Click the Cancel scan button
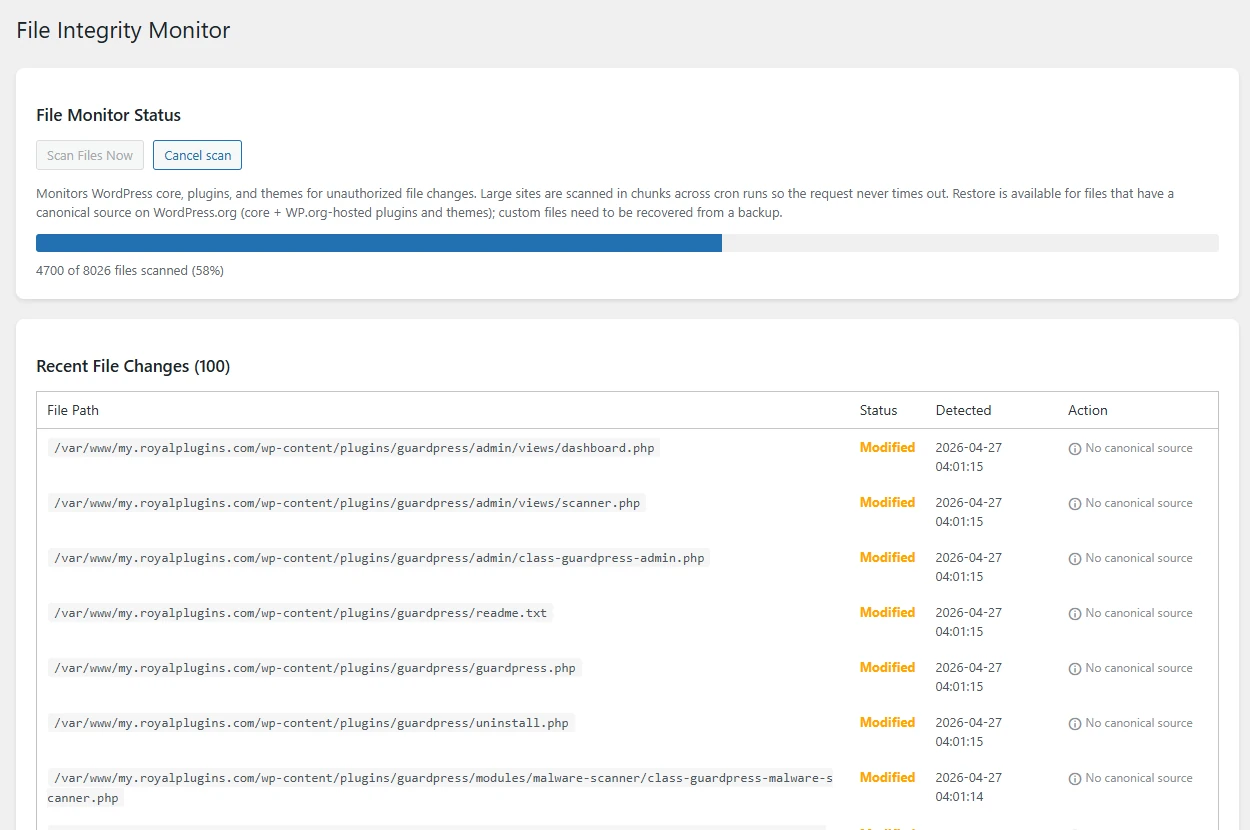 (197, 155)
